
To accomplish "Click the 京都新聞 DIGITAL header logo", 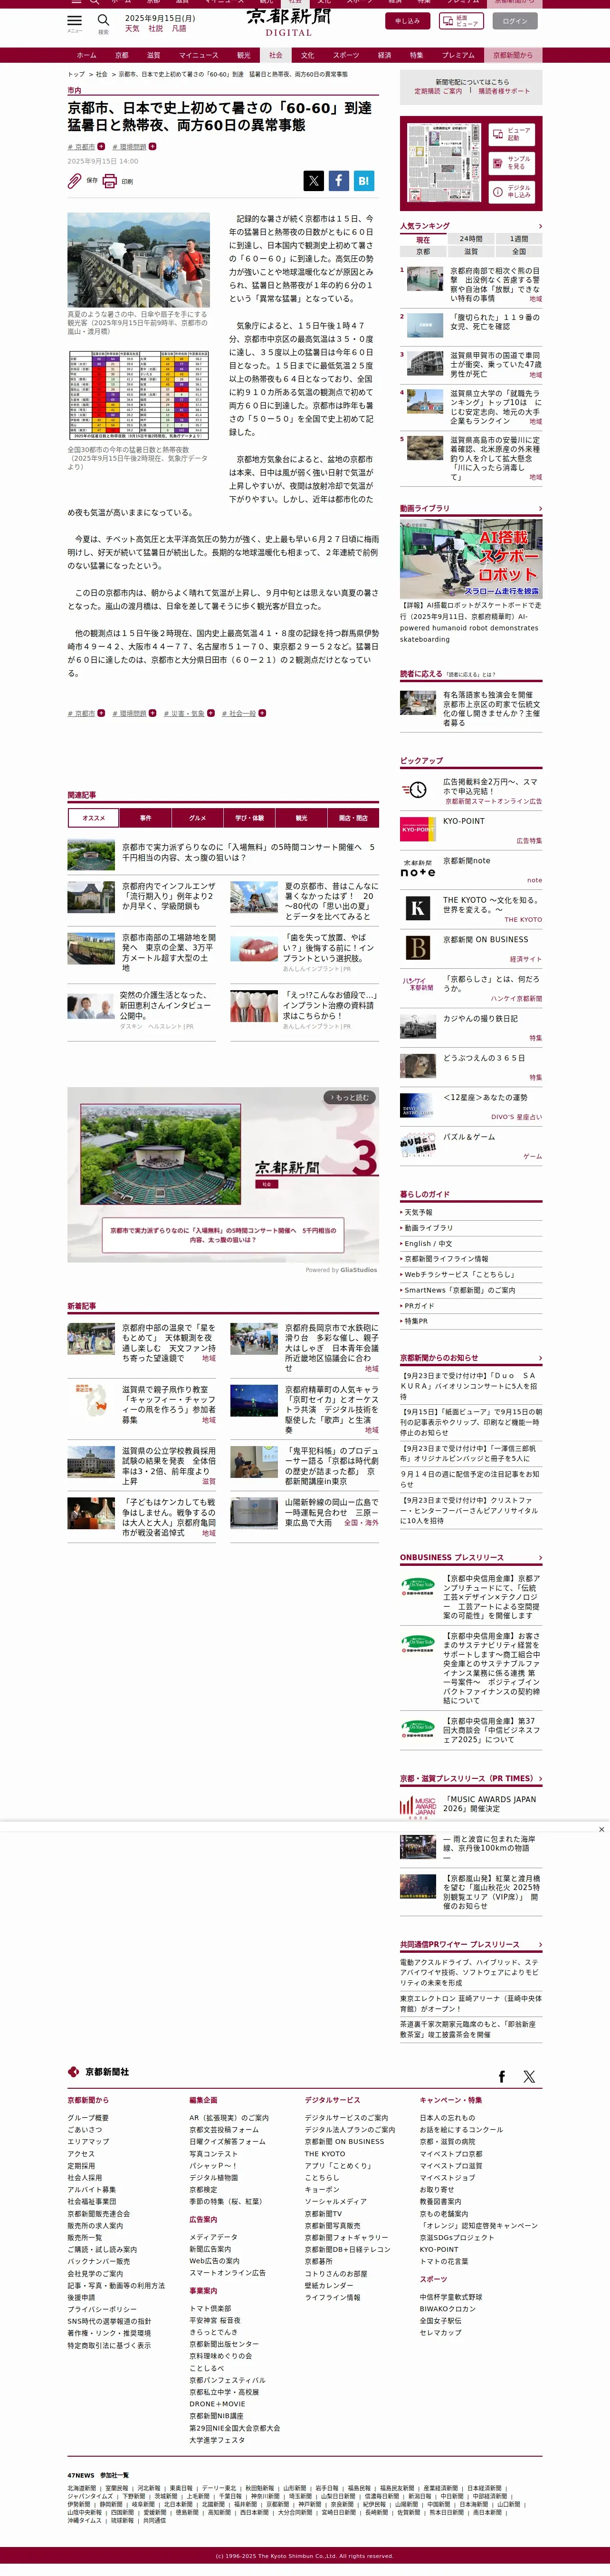I will coord(289,21).
